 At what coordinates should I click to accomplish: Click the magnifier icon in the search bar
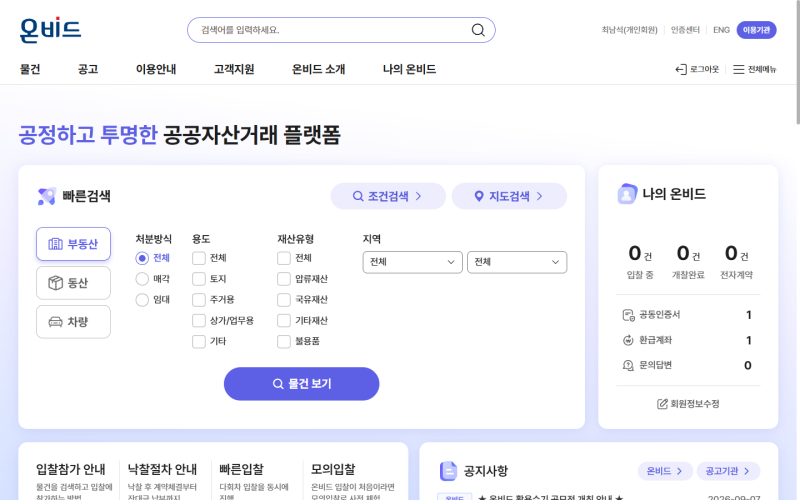[x=478, y=30]
